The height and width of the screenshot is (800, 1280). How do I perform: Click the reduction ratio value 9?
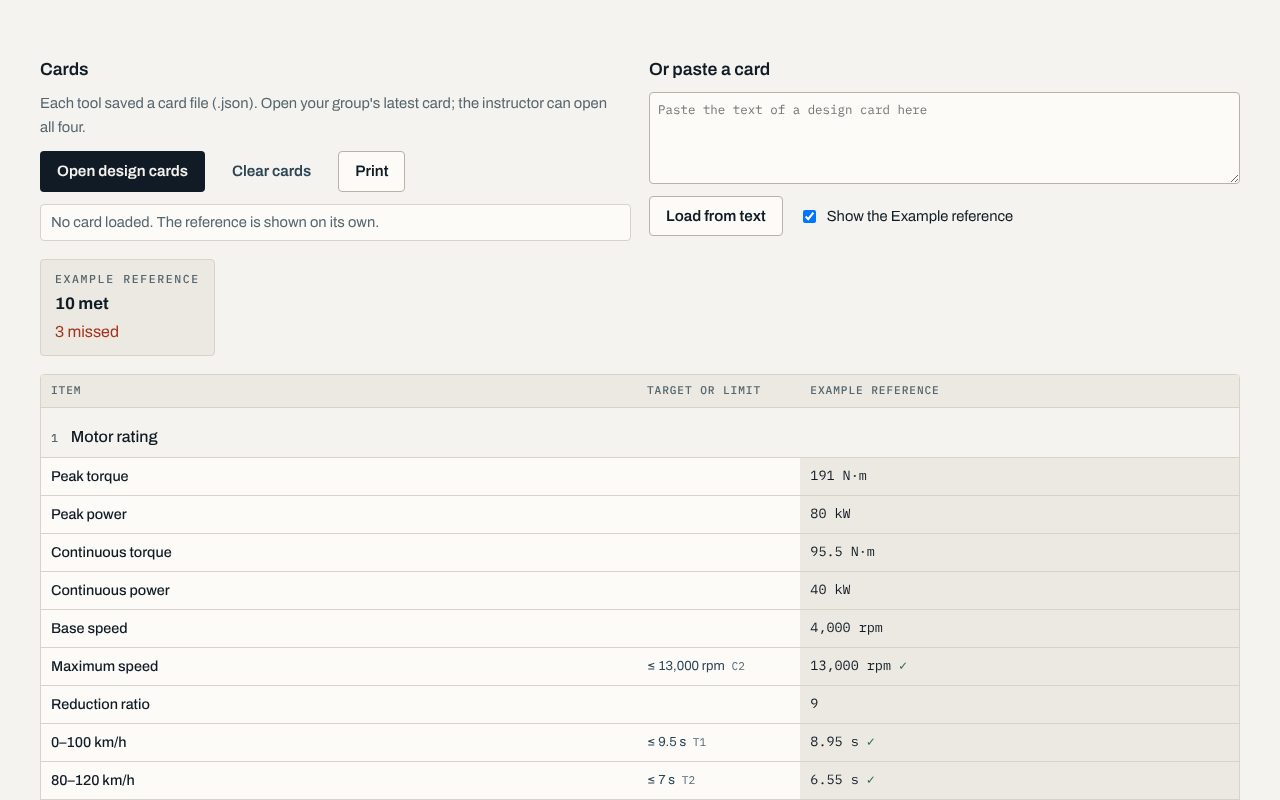click(814, 704)
